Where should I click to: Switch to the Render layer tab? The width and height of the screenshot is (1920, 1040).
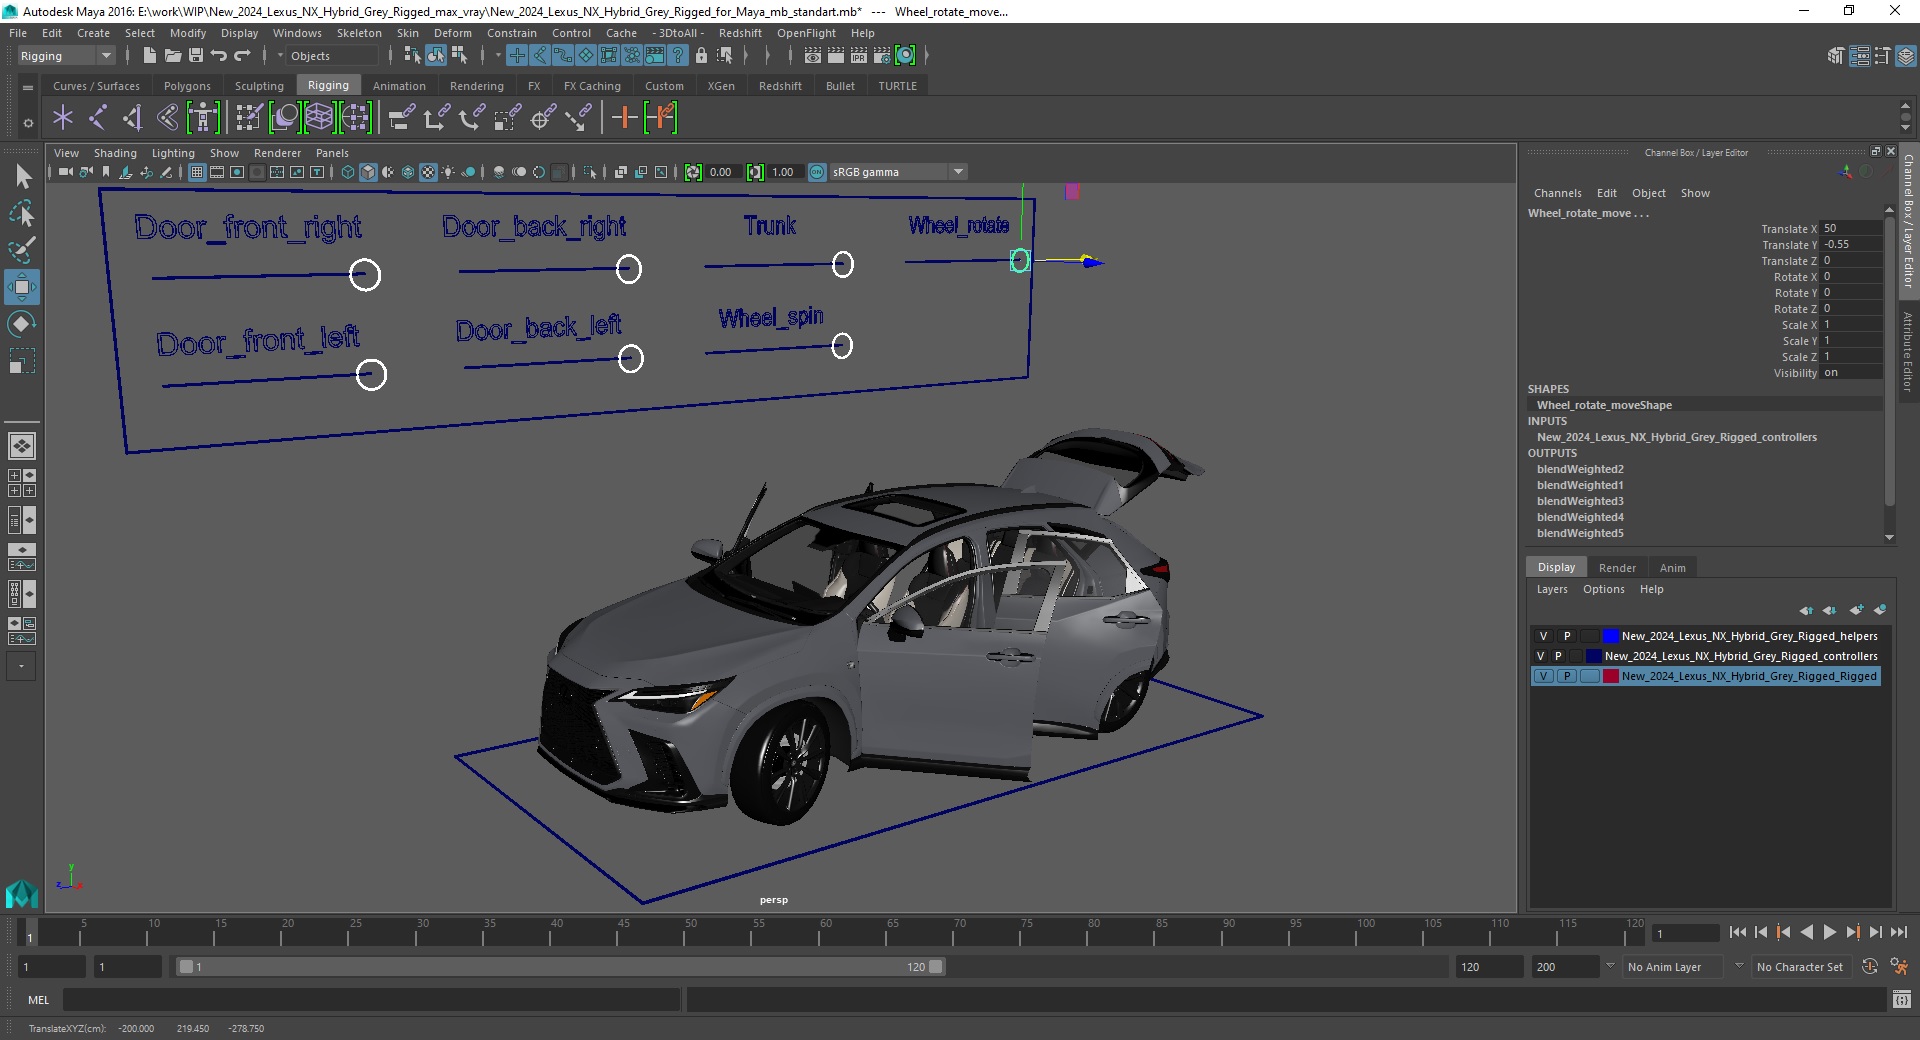(x=1617, y=567)
